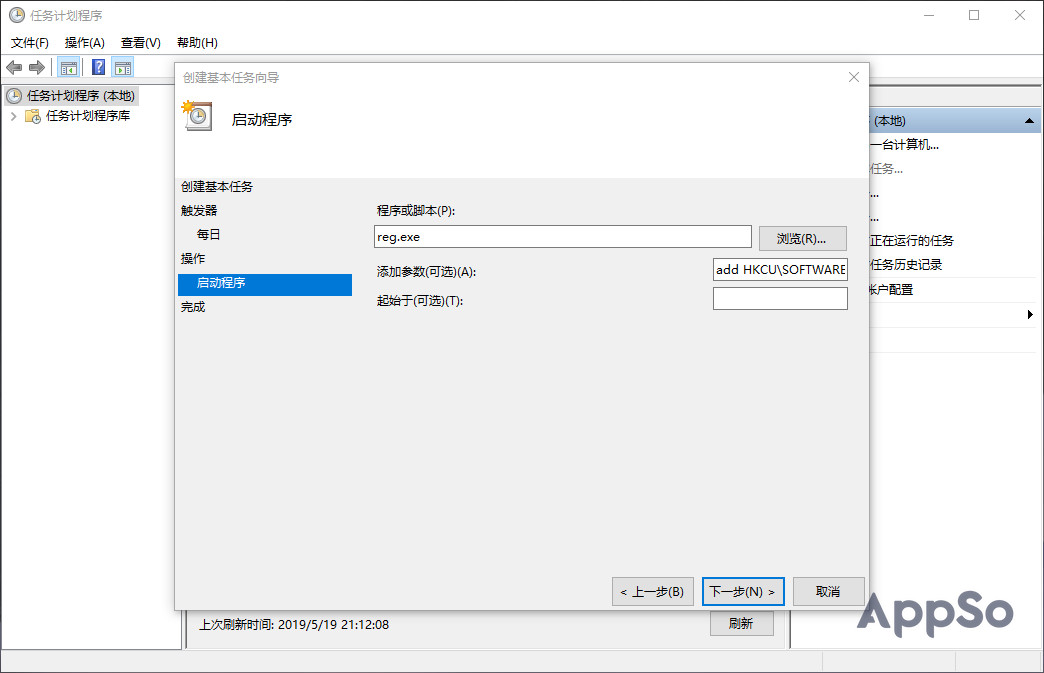This screenshot has height=673, width=1044.
Task: Toggle the Action pane toolbar icon
Action: 123,67
